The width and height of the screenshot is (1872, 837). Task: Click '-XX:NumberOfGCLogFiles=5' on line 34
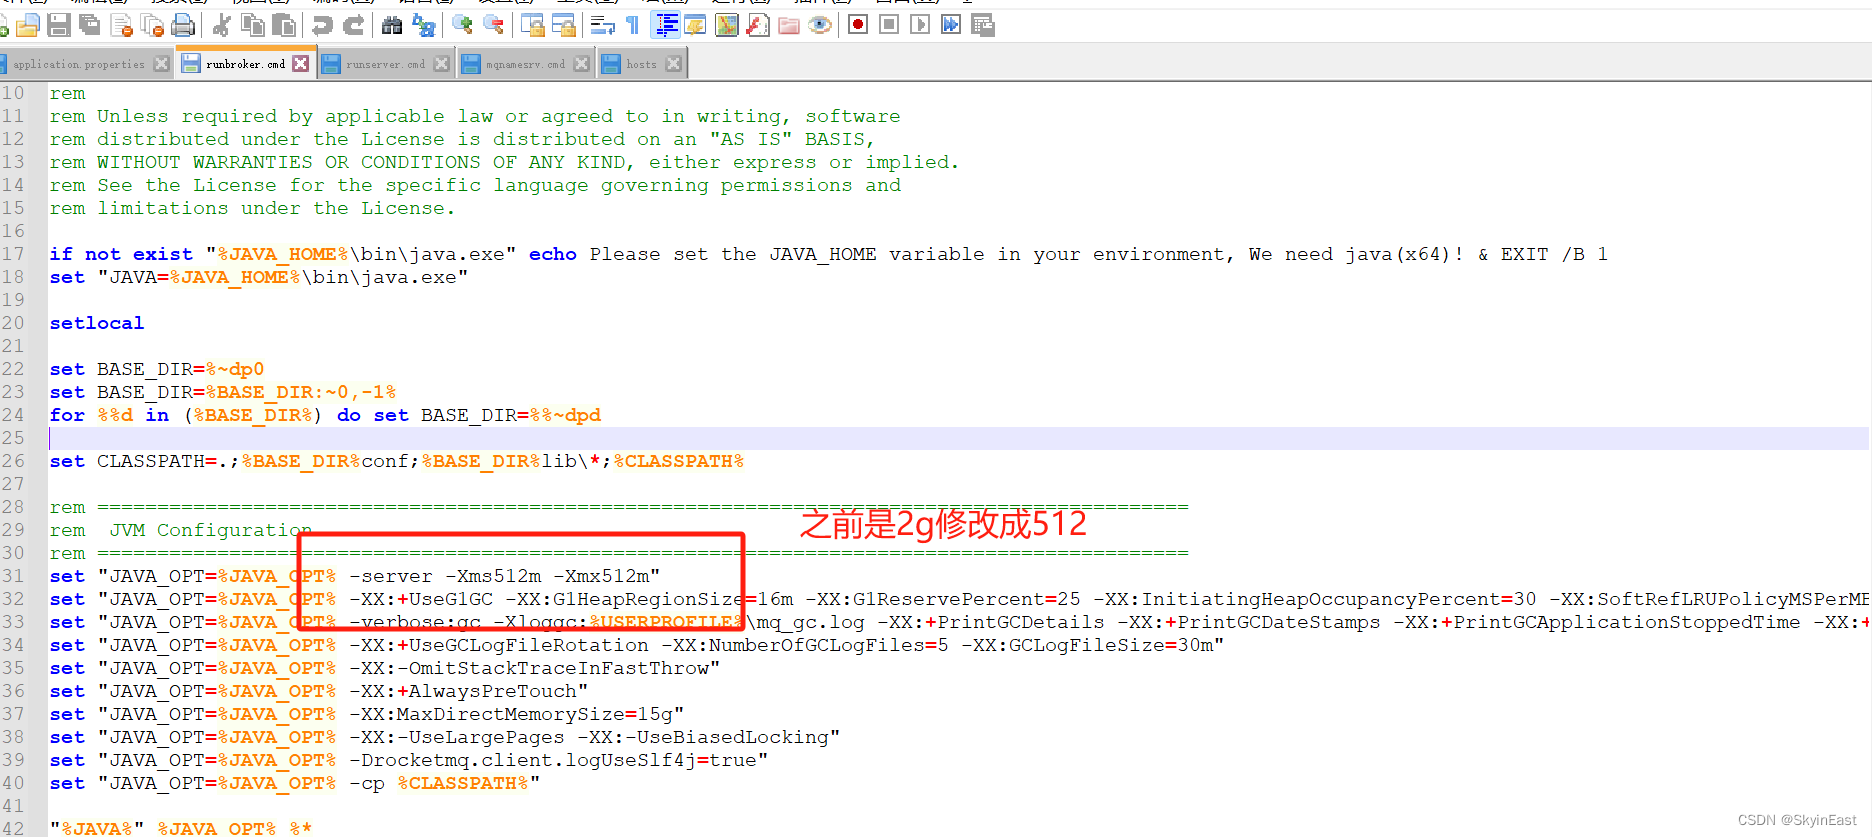tap(805, 645)
